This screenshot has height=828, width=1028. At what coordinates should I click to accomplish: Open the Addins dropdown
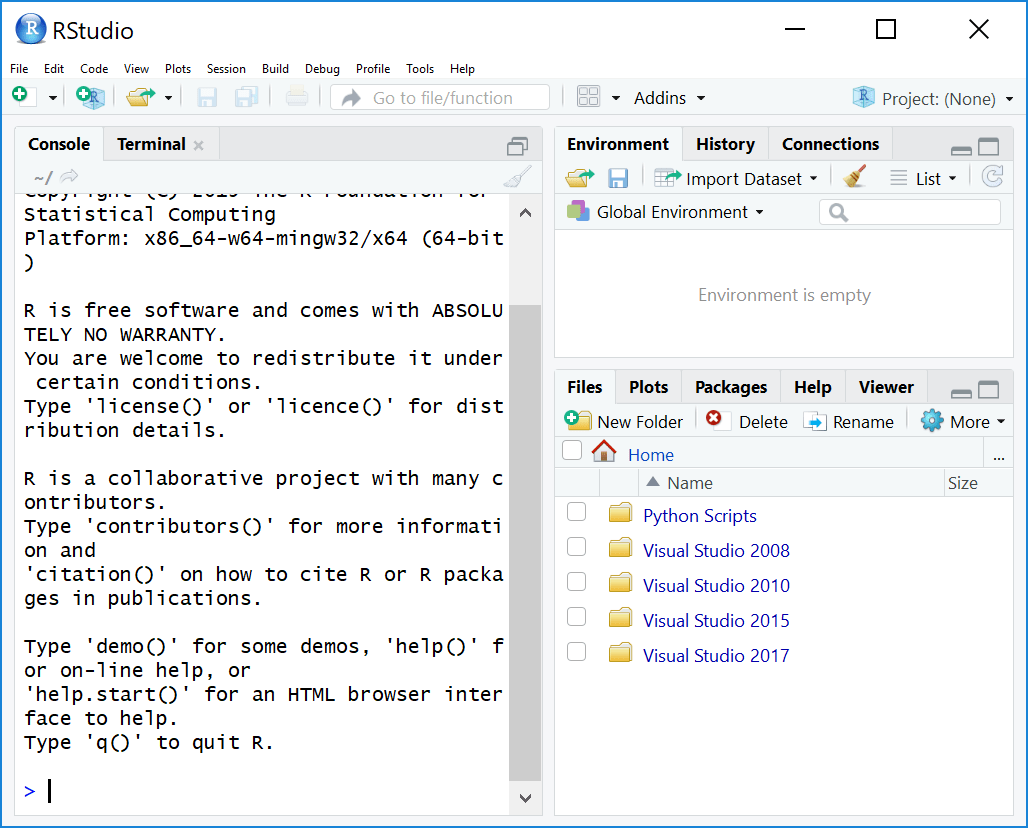[x=669, y=98]
